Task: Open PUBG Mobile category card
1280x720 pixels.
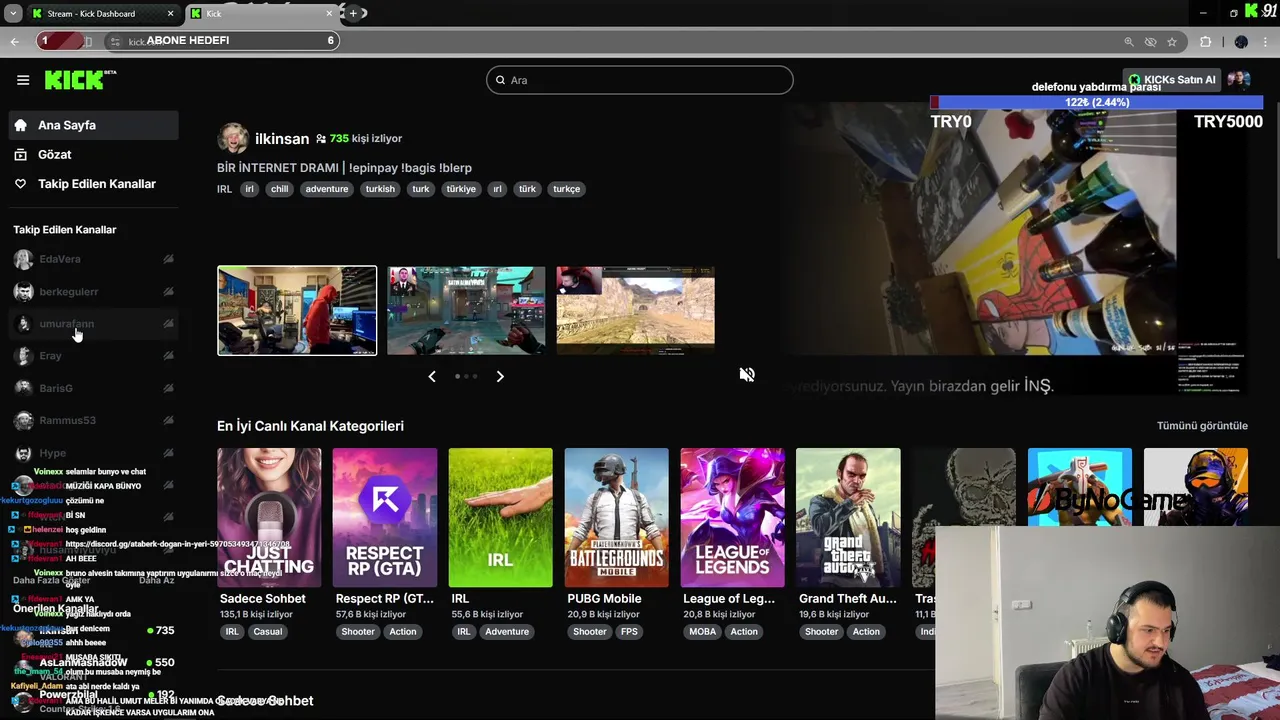Action: tap(616, 517)
